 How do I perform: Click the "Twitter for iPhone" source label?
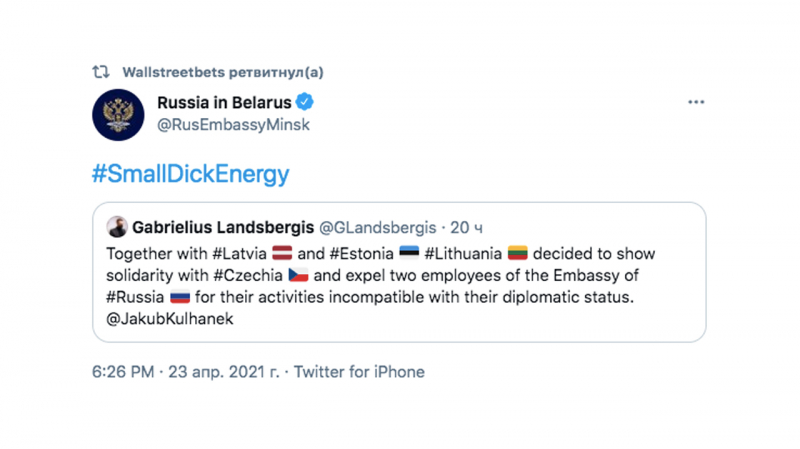[360, 372]
